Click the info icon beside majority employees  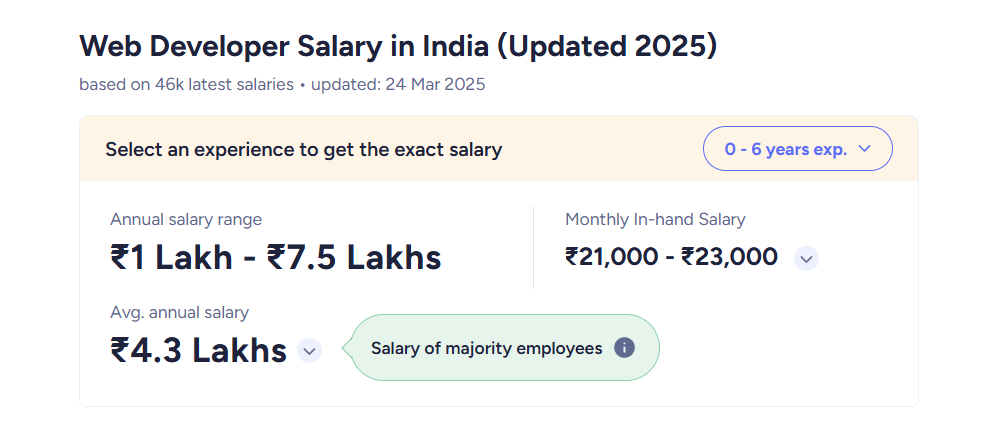(624, 348)
